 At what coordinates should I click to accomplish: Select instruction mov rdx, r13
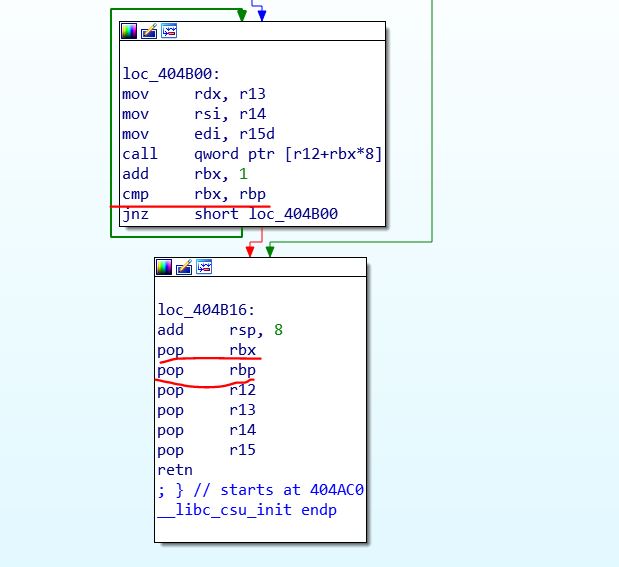tap(194, 94)
